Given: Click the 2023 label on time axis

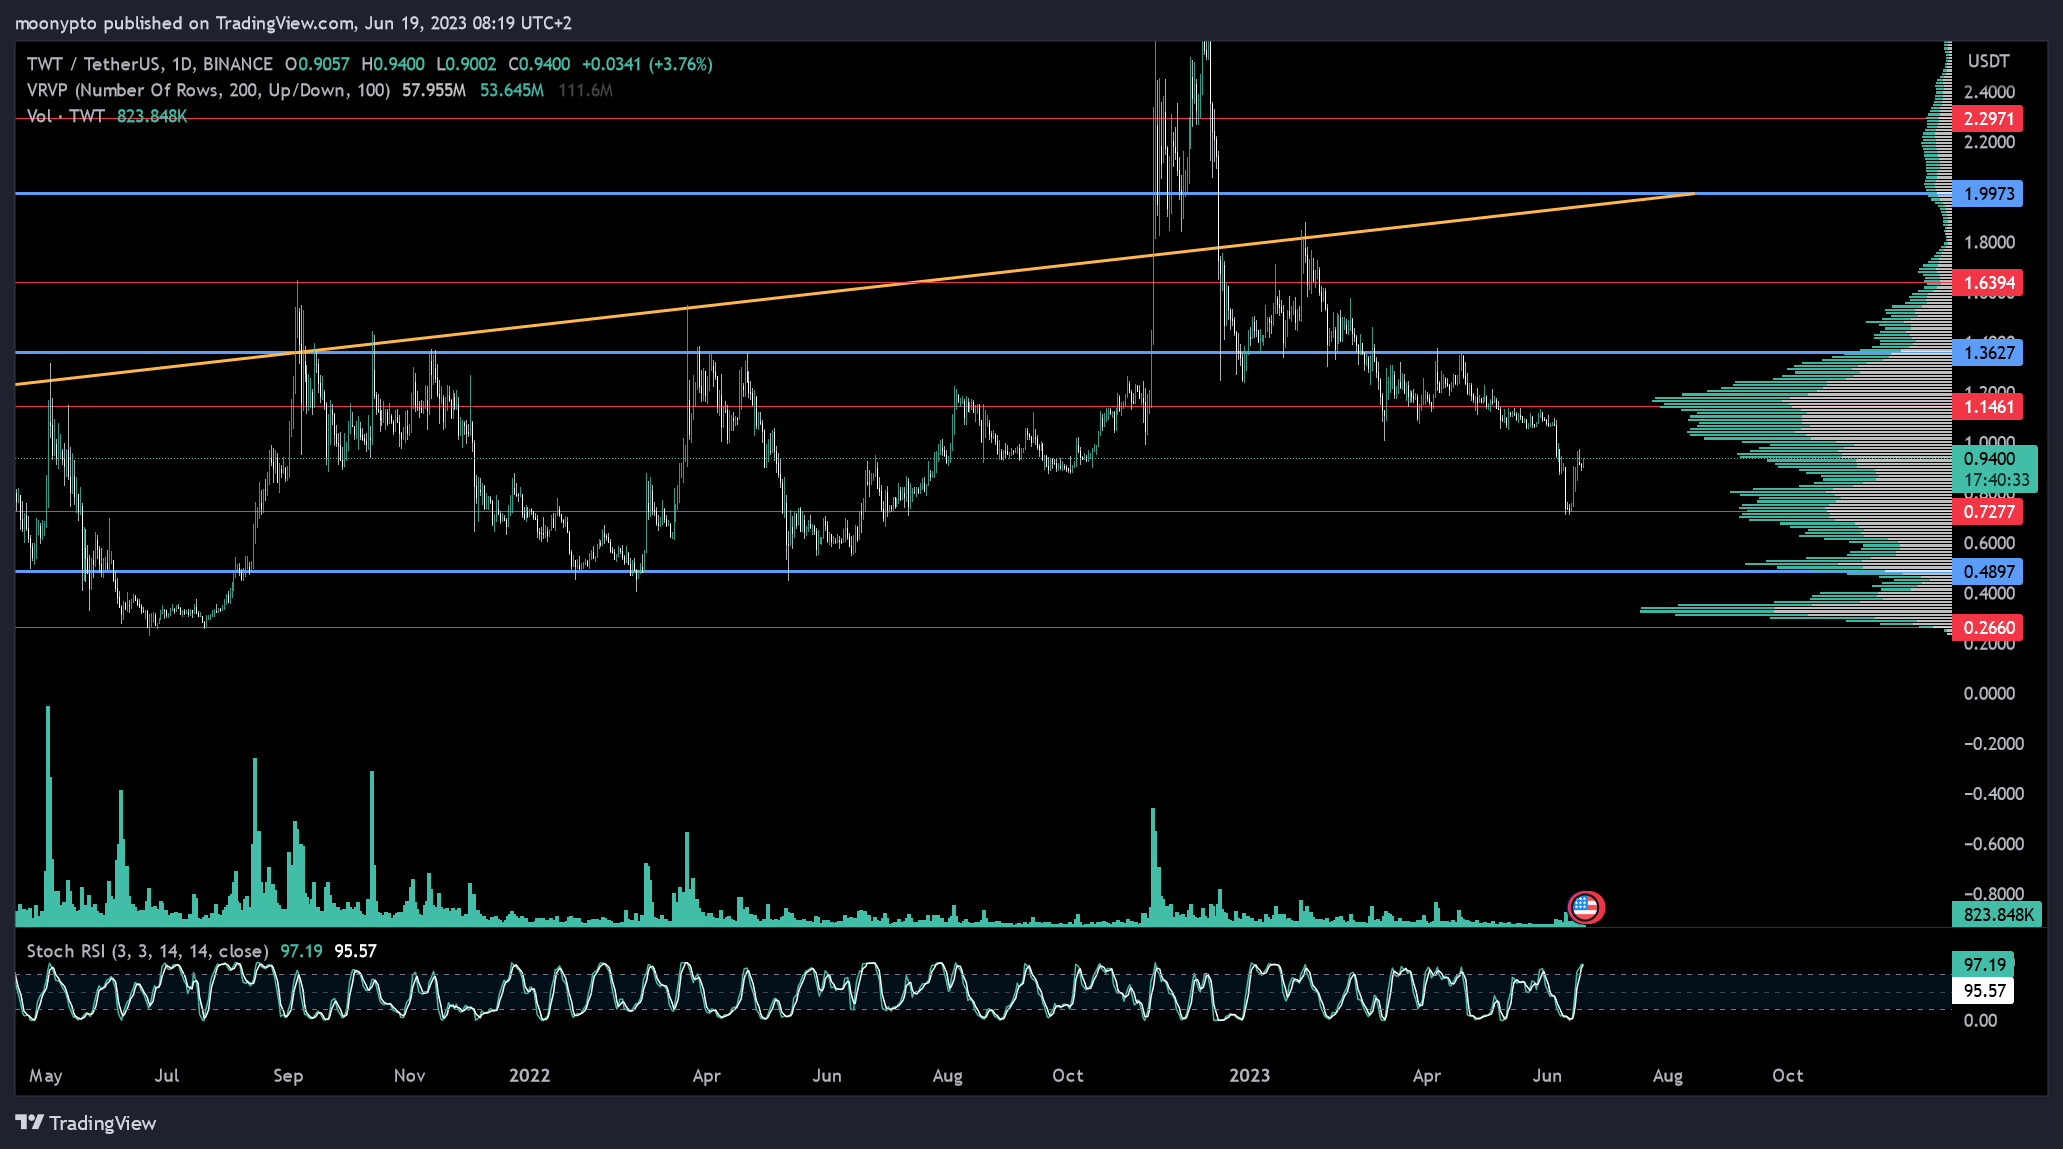Looking at the screenshot, I should click(x=1249, y=1076).
